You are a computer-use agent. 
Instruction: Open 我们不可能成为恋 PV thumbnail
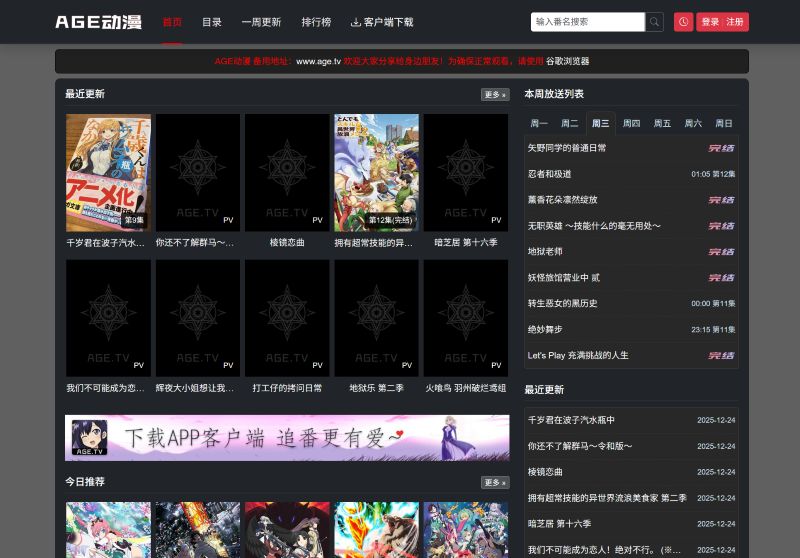pos(108,318)
